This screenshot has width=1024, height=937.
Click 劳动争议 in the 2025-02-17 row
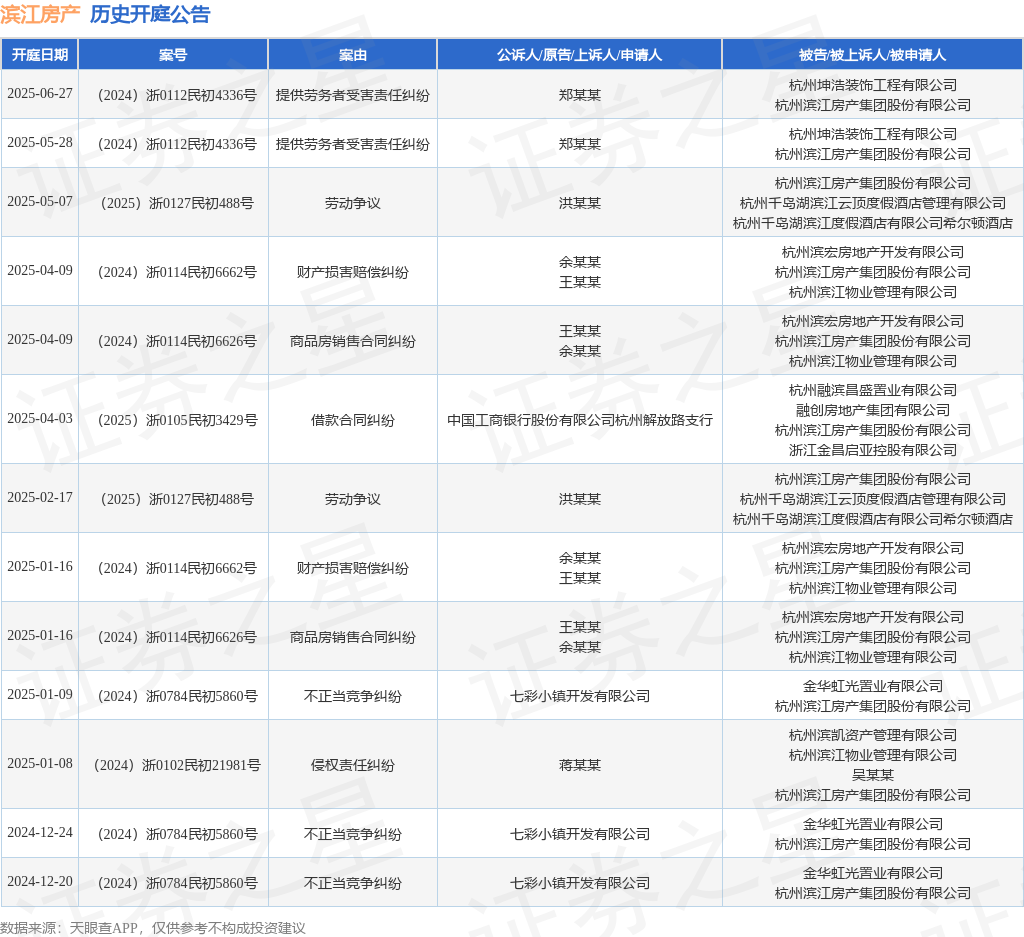point(353,500)
